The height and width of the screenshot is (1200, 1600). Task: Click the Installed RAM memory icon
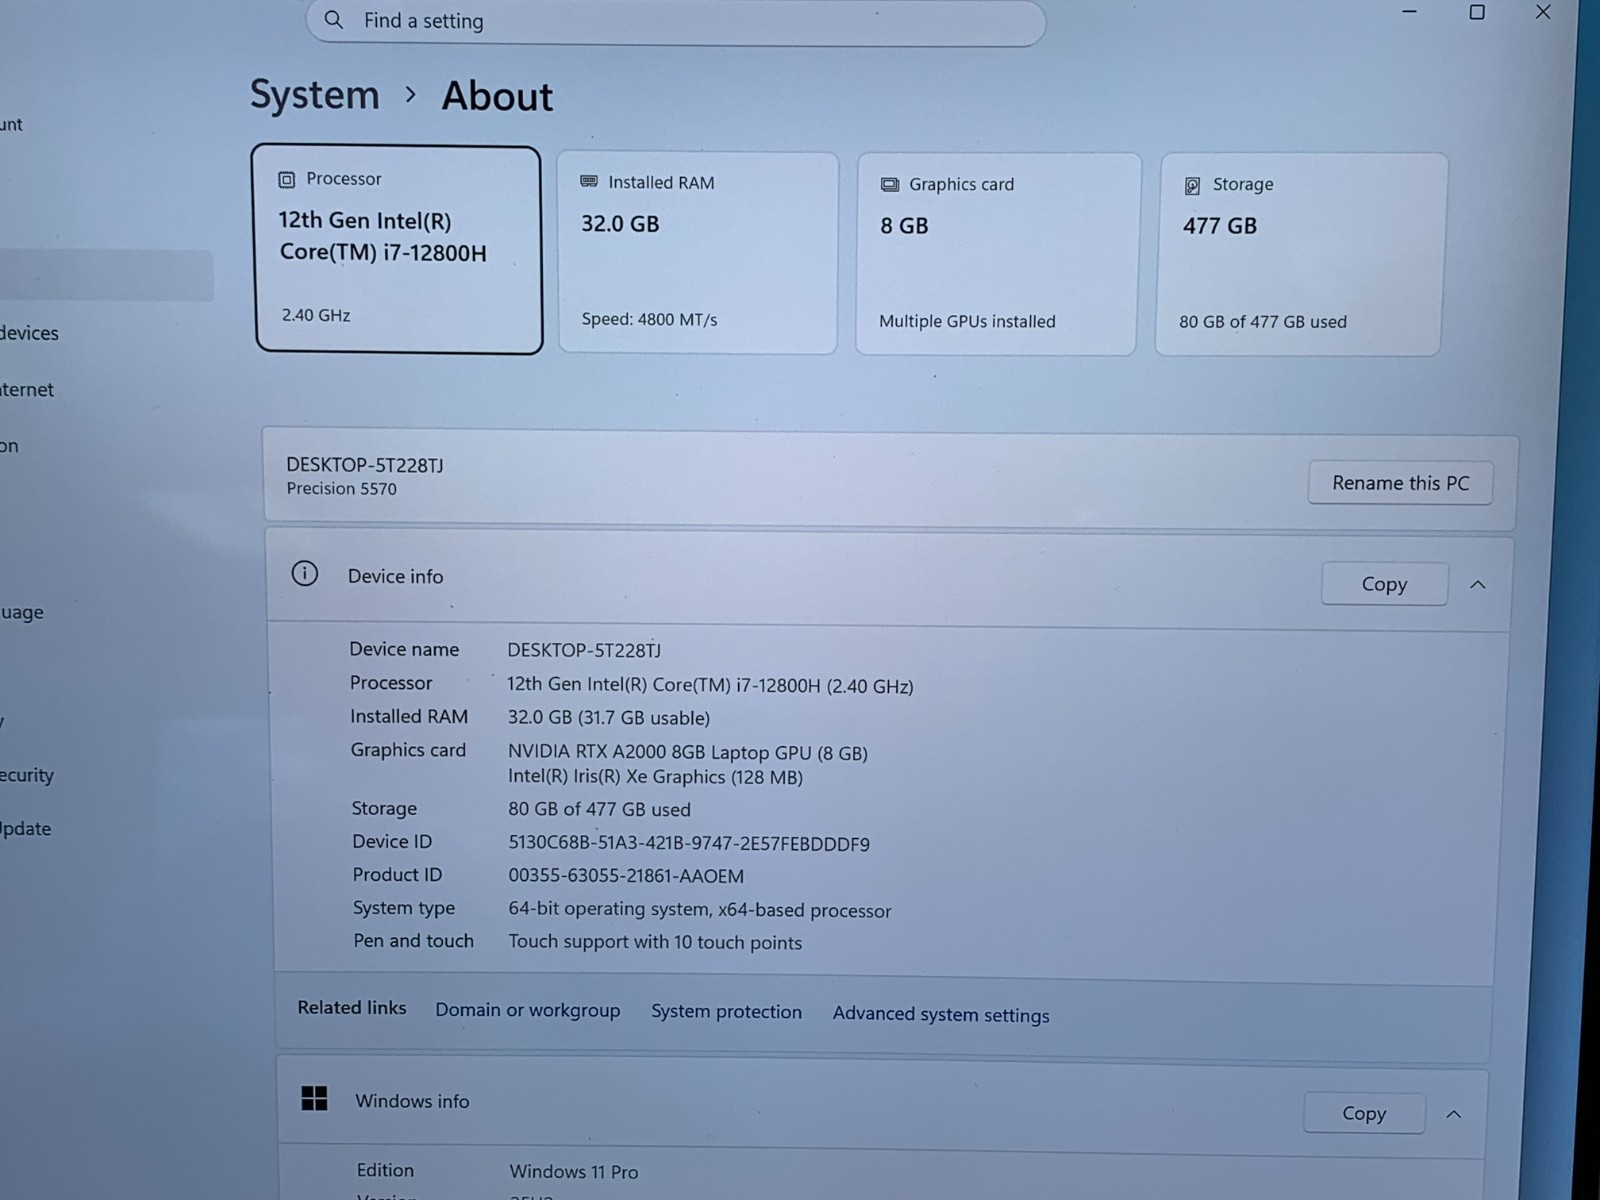coord(589,182)
